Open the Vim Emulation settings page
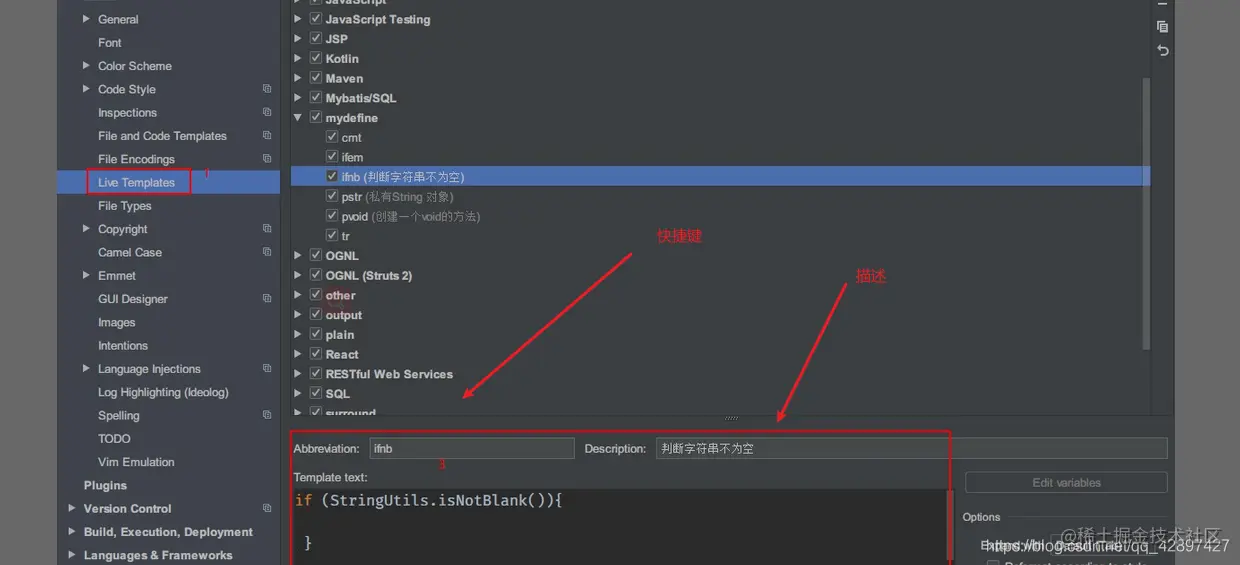Image resolution: width=1240 pixels, height=565 pixels. [136, 462]
